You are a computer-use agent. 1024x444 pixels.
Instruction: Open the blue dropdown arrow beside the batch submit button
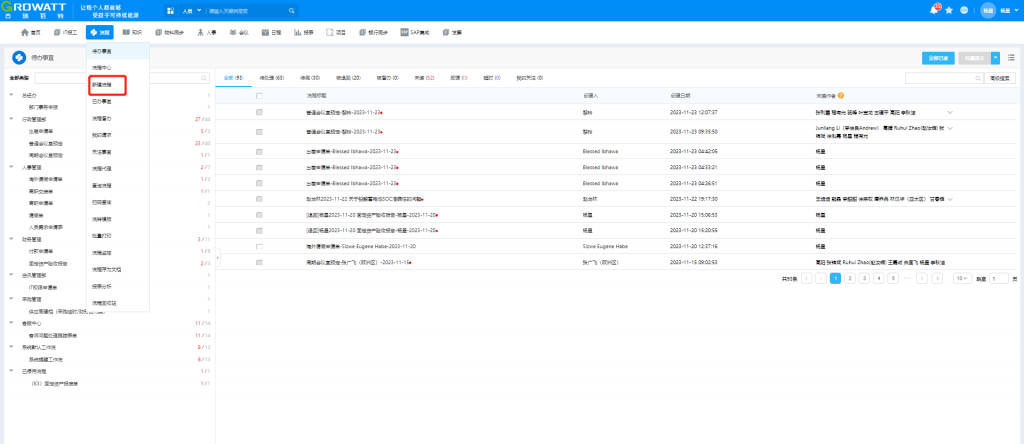pos(995,57)
